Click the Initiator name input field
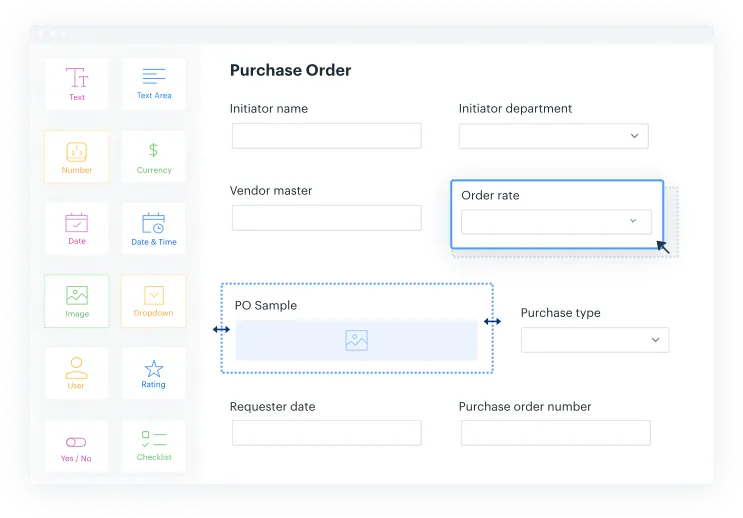The width and height of the screenshot is (743, 518). (x=326, y=136)
